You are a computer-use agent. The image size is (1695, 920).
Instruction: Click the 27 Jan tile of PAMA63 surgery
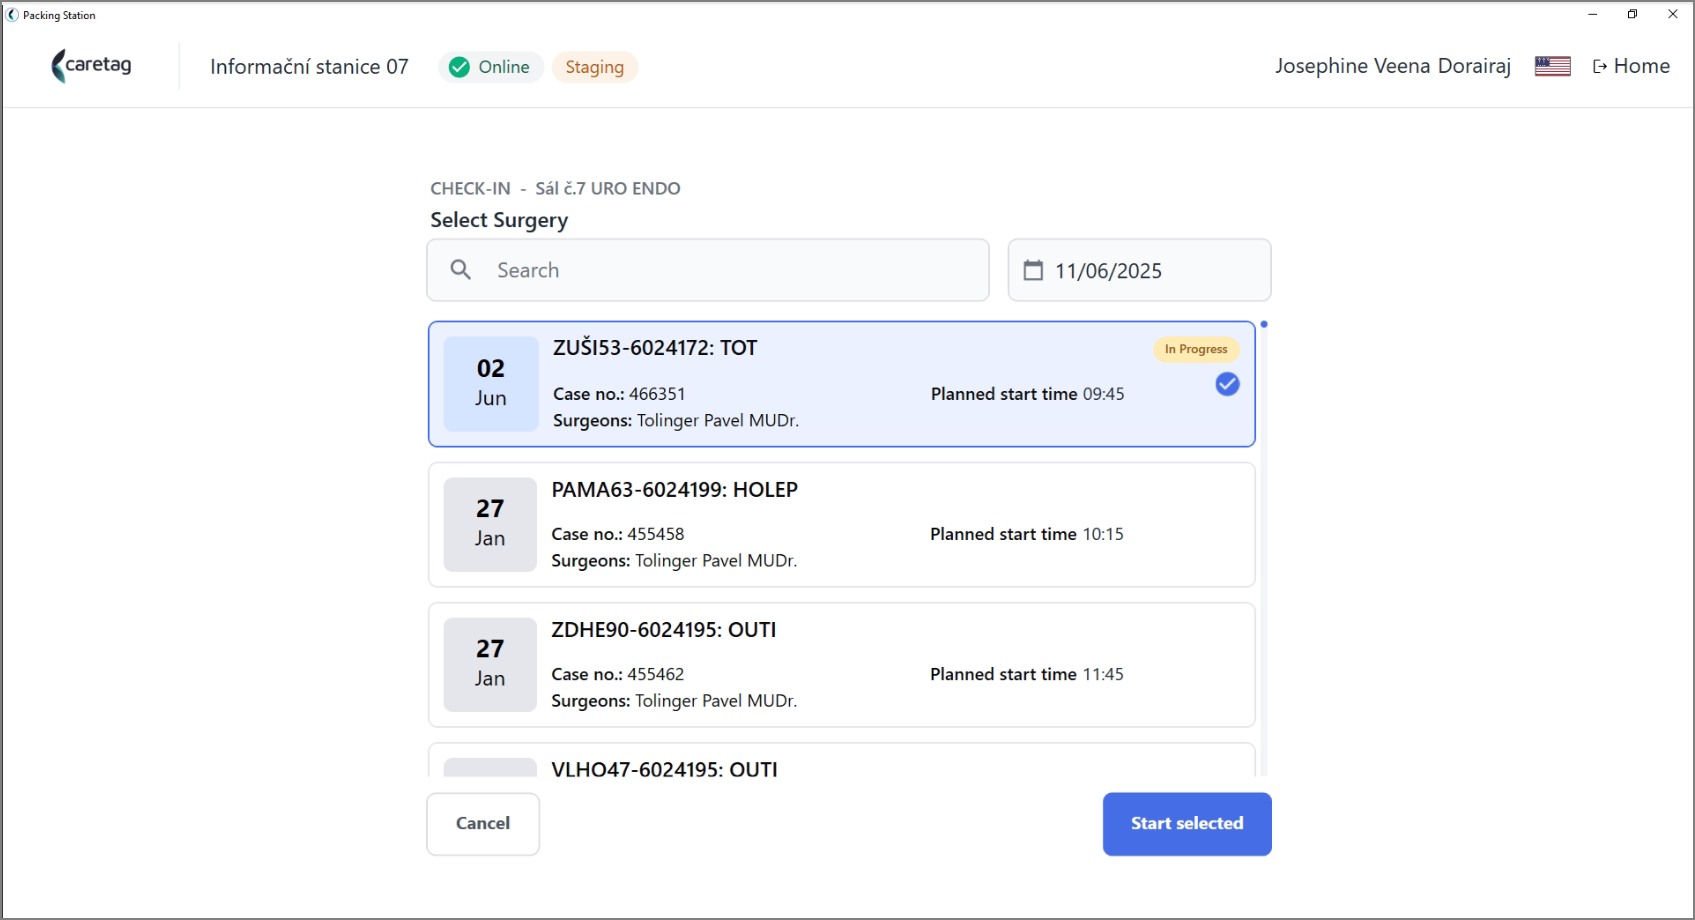pos(490,524)
